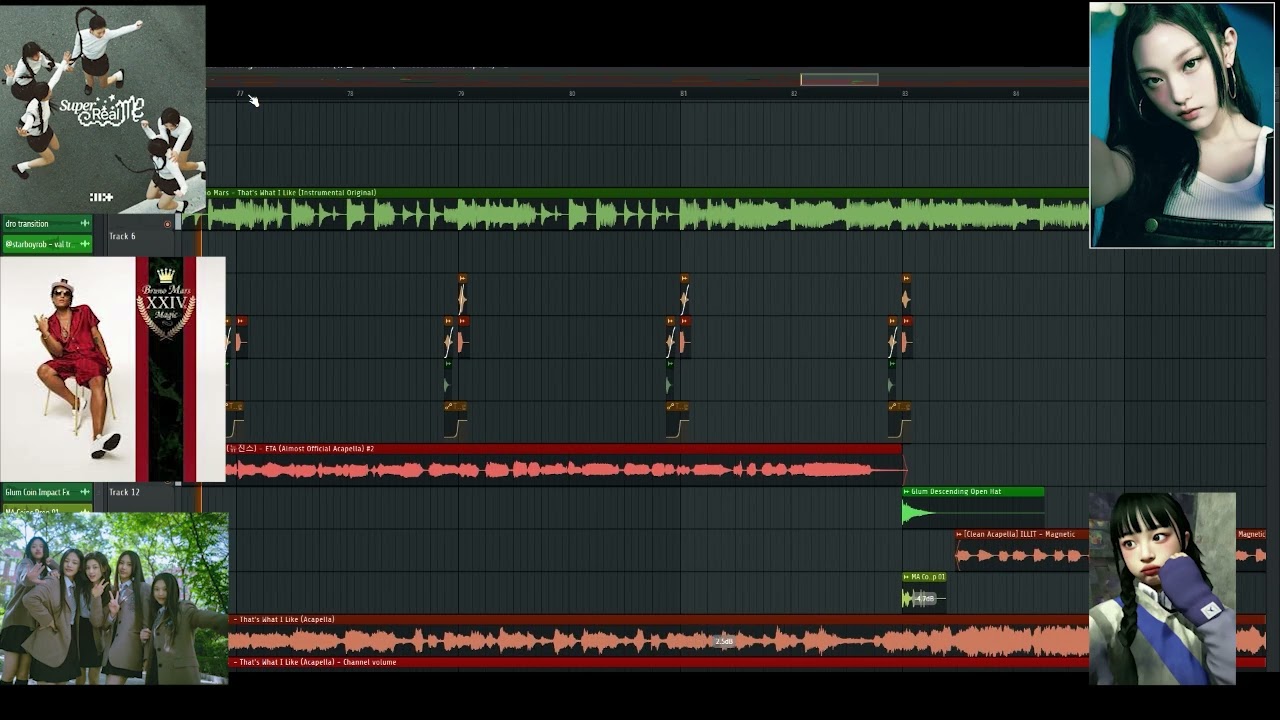Select the automation curve clip at bar 83
Viewport: 1280px width, 720px height.
[900, 421]
